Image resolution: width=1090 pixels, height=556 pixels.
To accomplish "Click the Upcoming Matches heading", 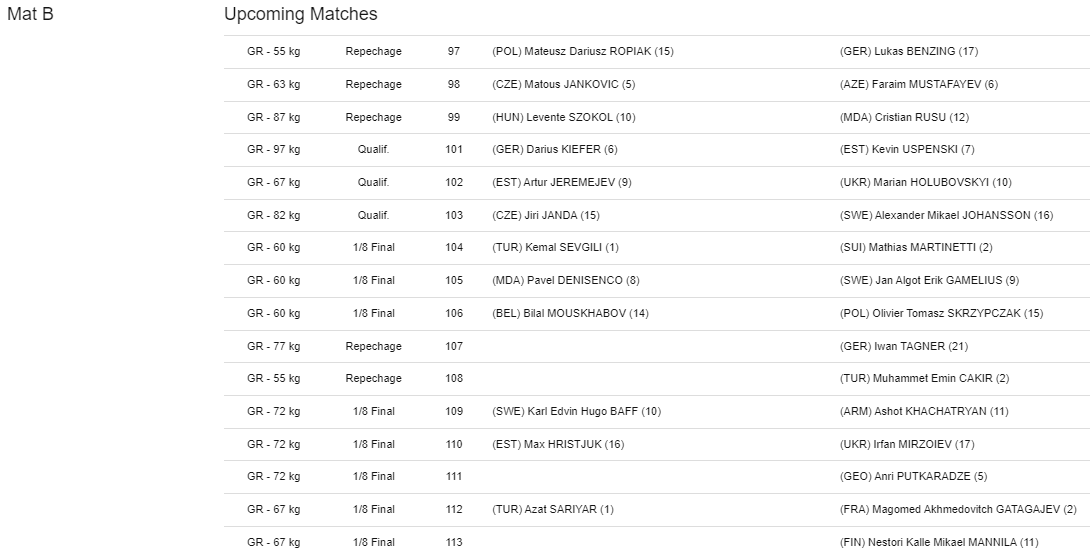I will pyautogui.click(x=300, y=14).
